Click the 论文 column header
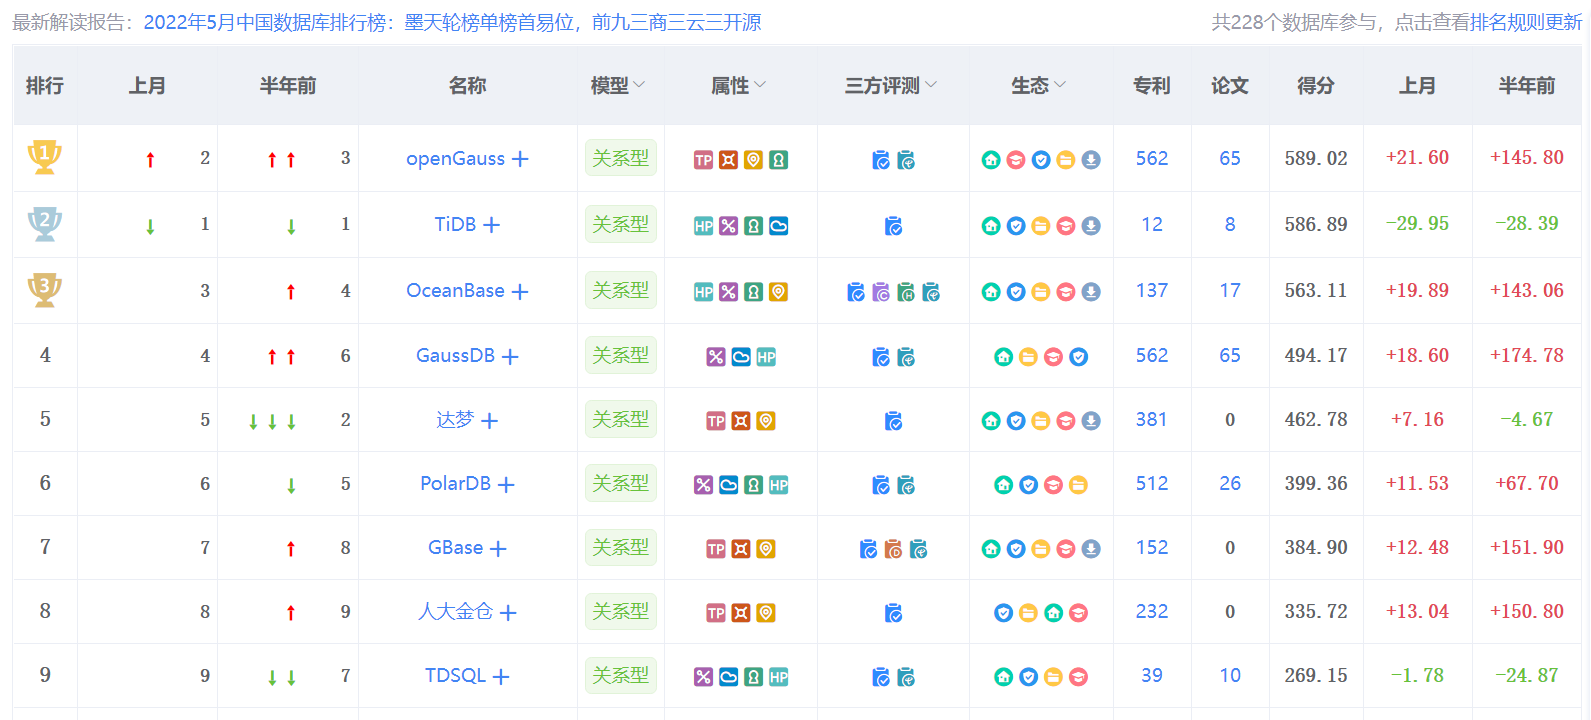Screen dimensions: 1591x720 point(1230,86)
